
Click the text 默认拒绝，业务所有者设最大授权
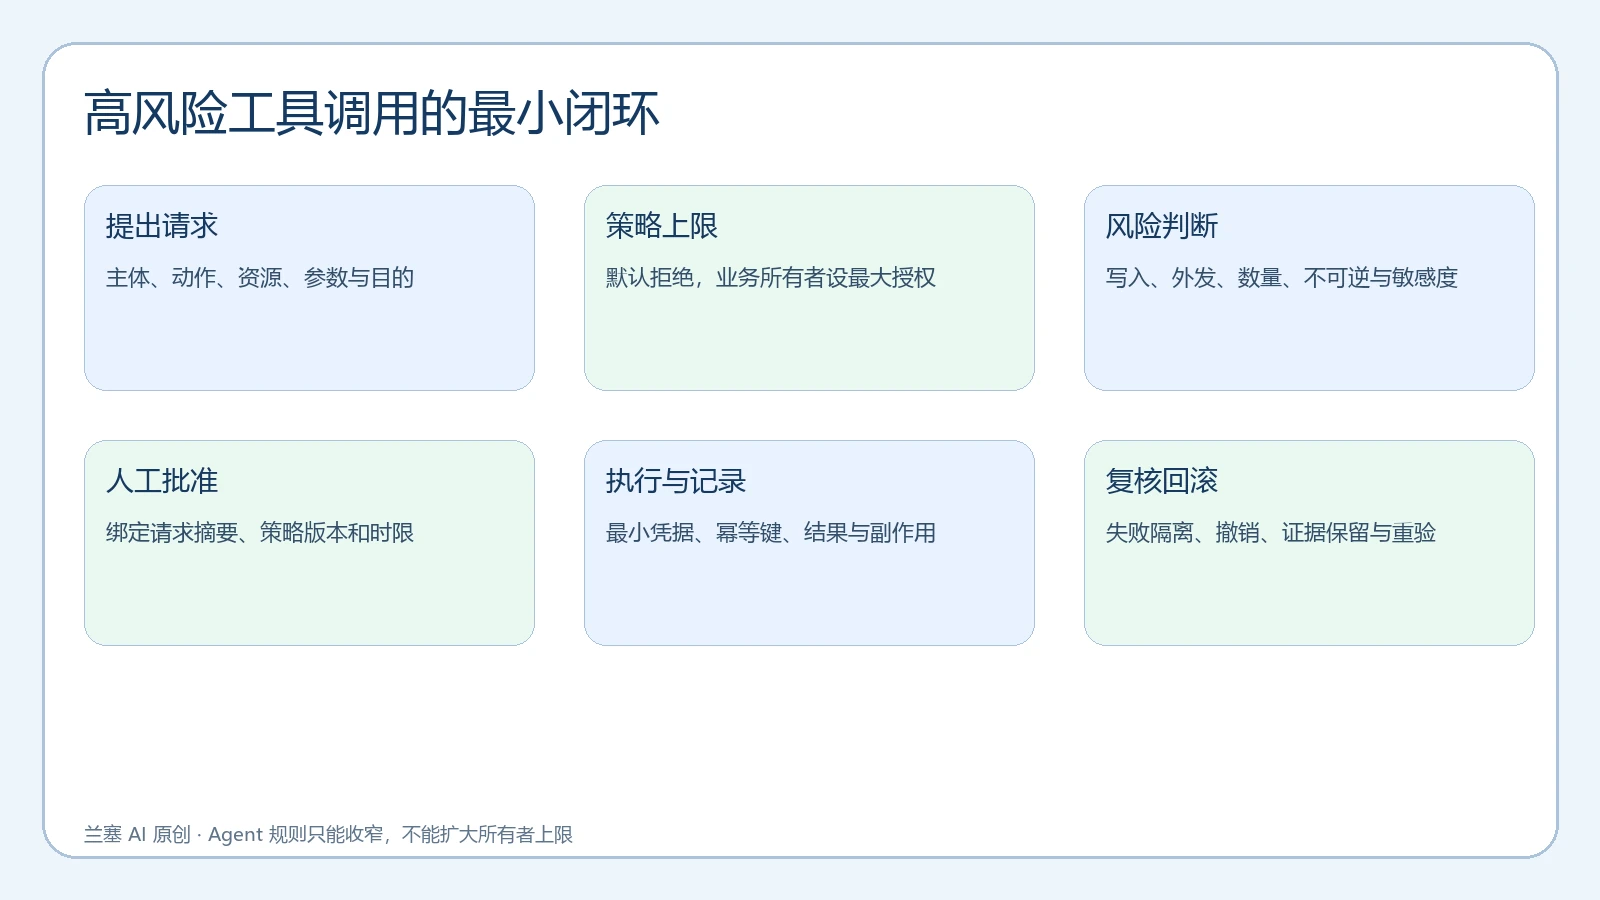(771, 278)
